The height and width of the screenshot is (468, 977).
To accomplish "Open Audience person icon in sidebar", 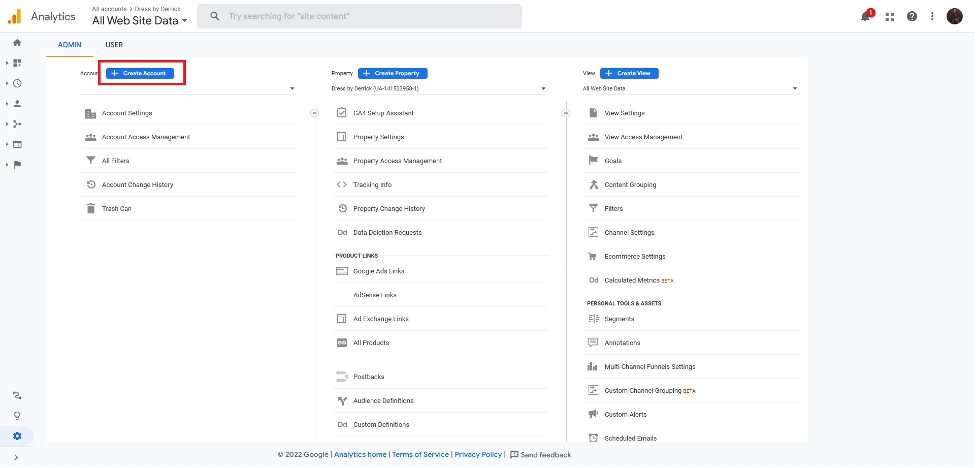I will [x=17, y=103].
